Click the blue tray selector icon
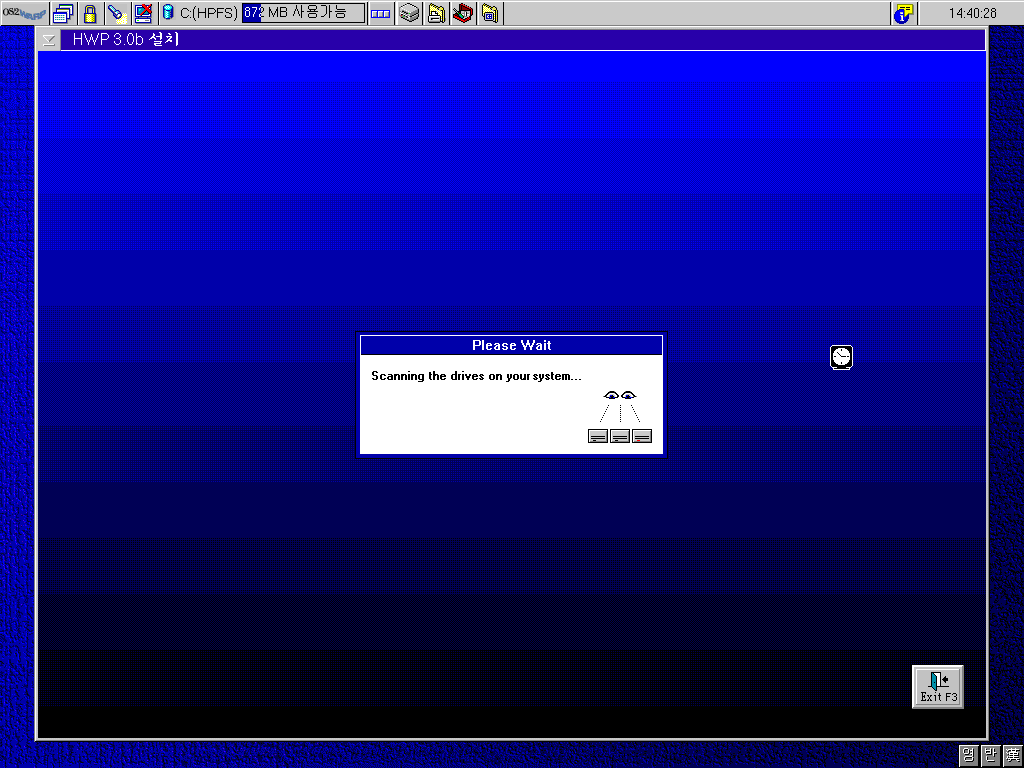 point(381,13)
